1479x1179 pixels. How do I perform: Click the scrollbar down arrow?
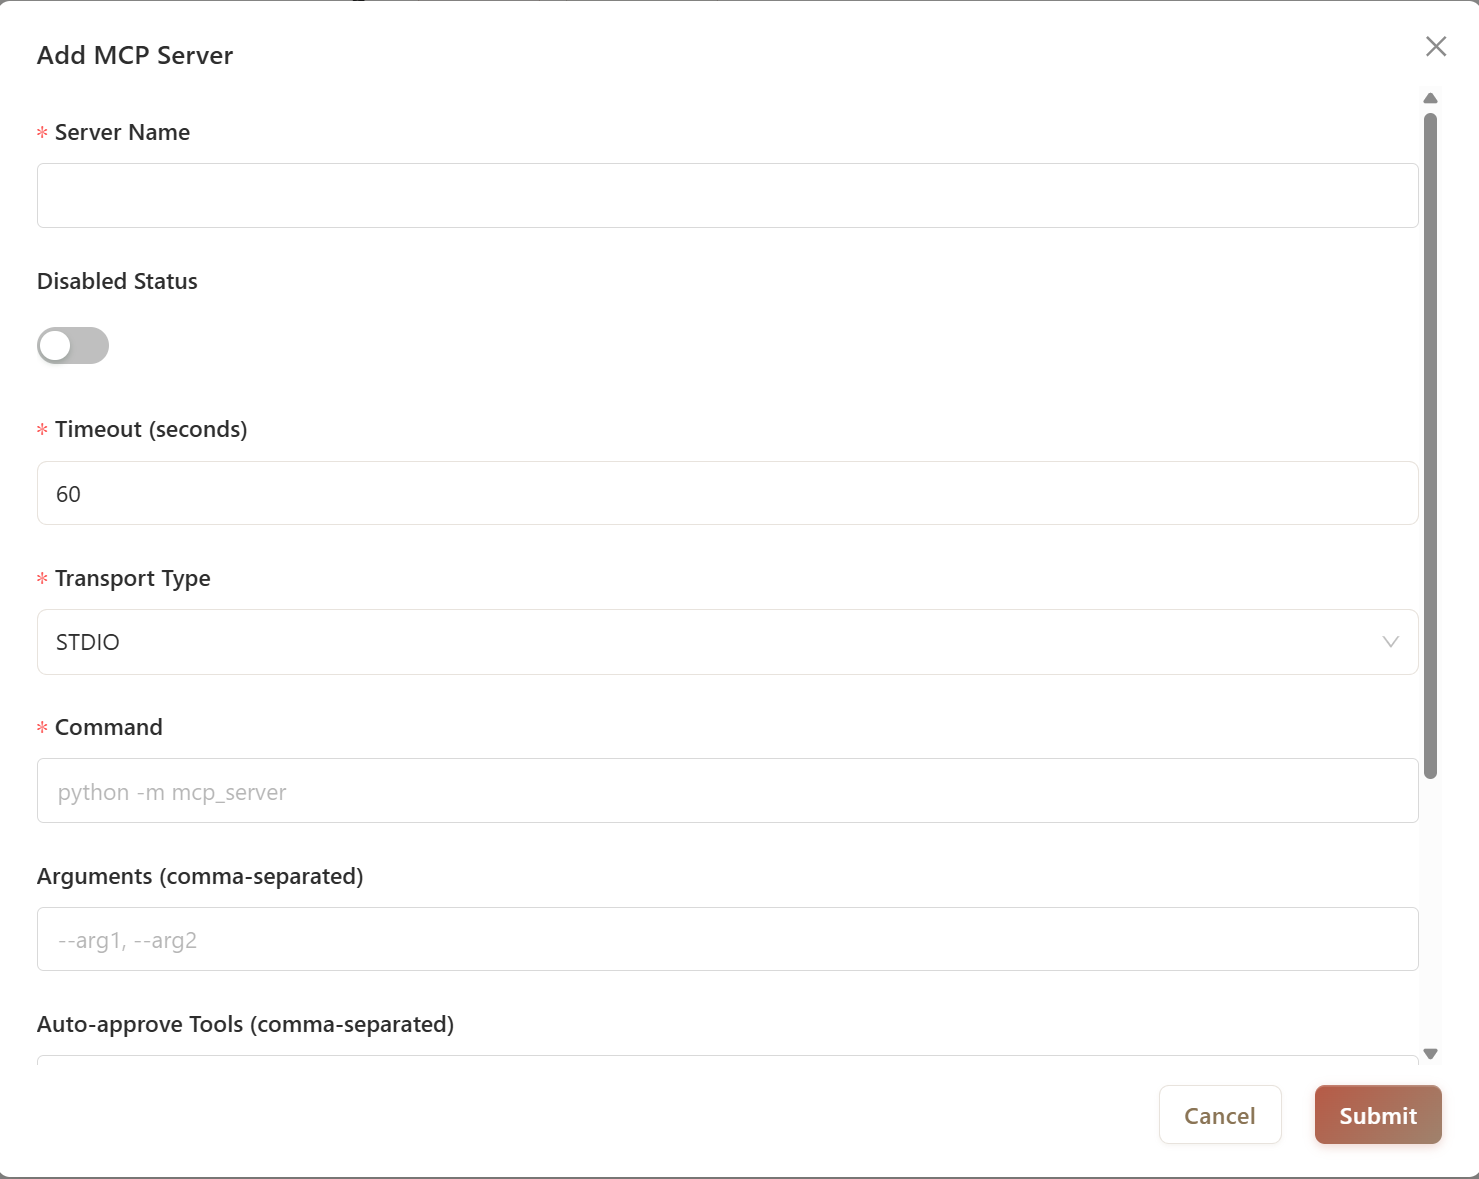pos(1430,1053)
